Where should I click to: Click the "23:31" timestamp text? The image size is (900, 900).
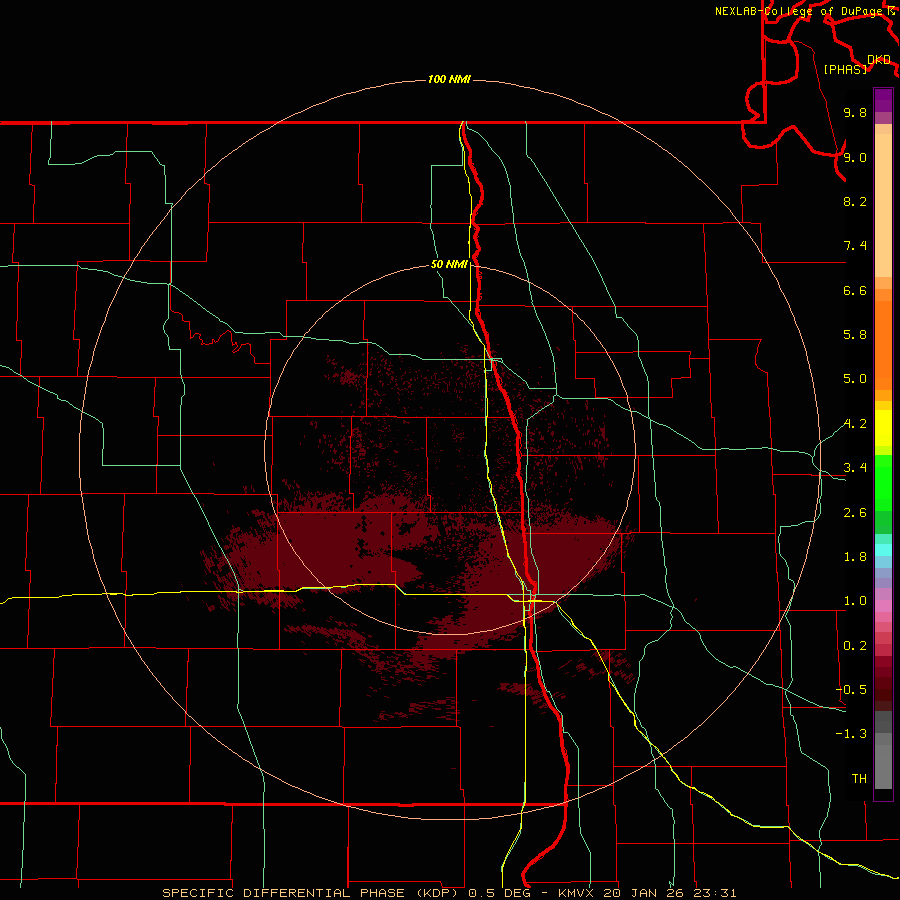(715, 893)
